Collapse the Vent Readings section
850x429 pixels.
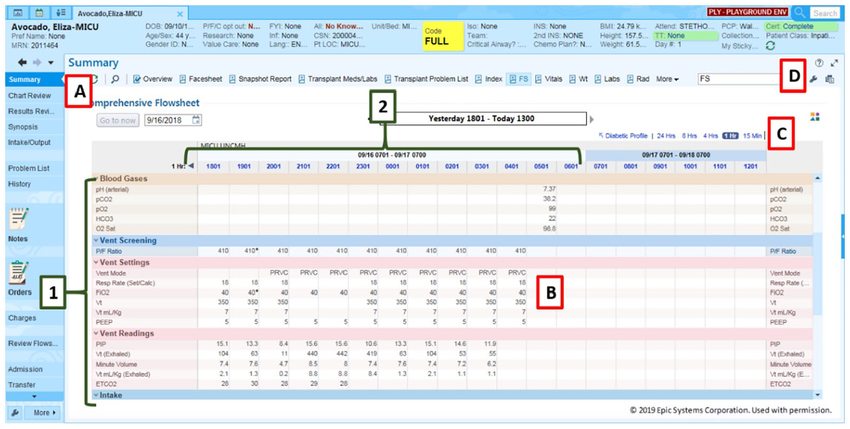[x=96, y=333]
